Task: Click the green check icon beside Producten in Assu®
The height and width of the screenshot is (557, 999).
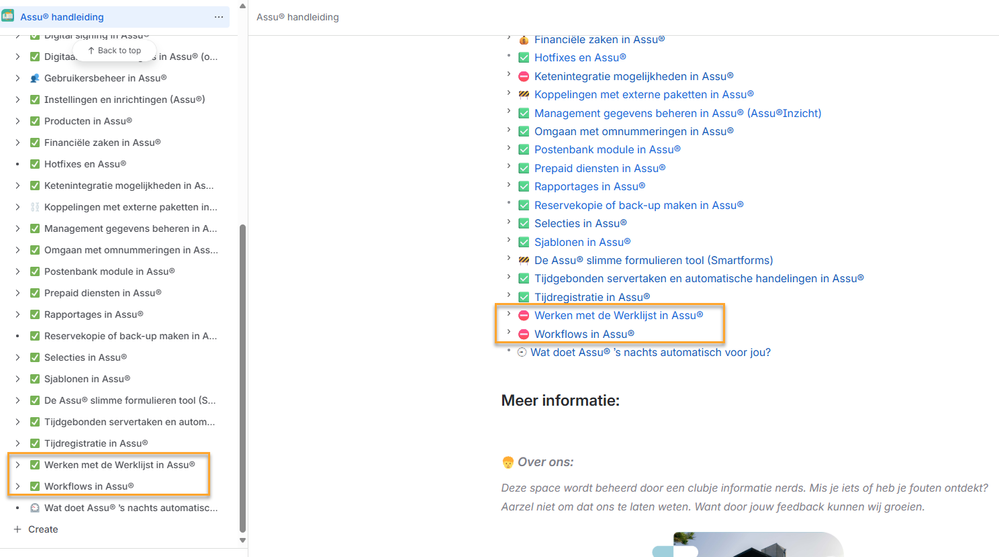Action: pyautogui.click(x=35, y=121)
